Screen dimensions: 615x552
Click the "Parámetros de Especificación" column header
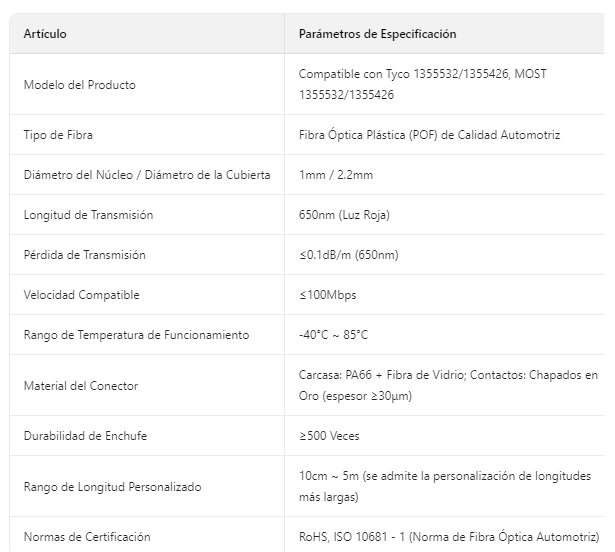[377, 34]
